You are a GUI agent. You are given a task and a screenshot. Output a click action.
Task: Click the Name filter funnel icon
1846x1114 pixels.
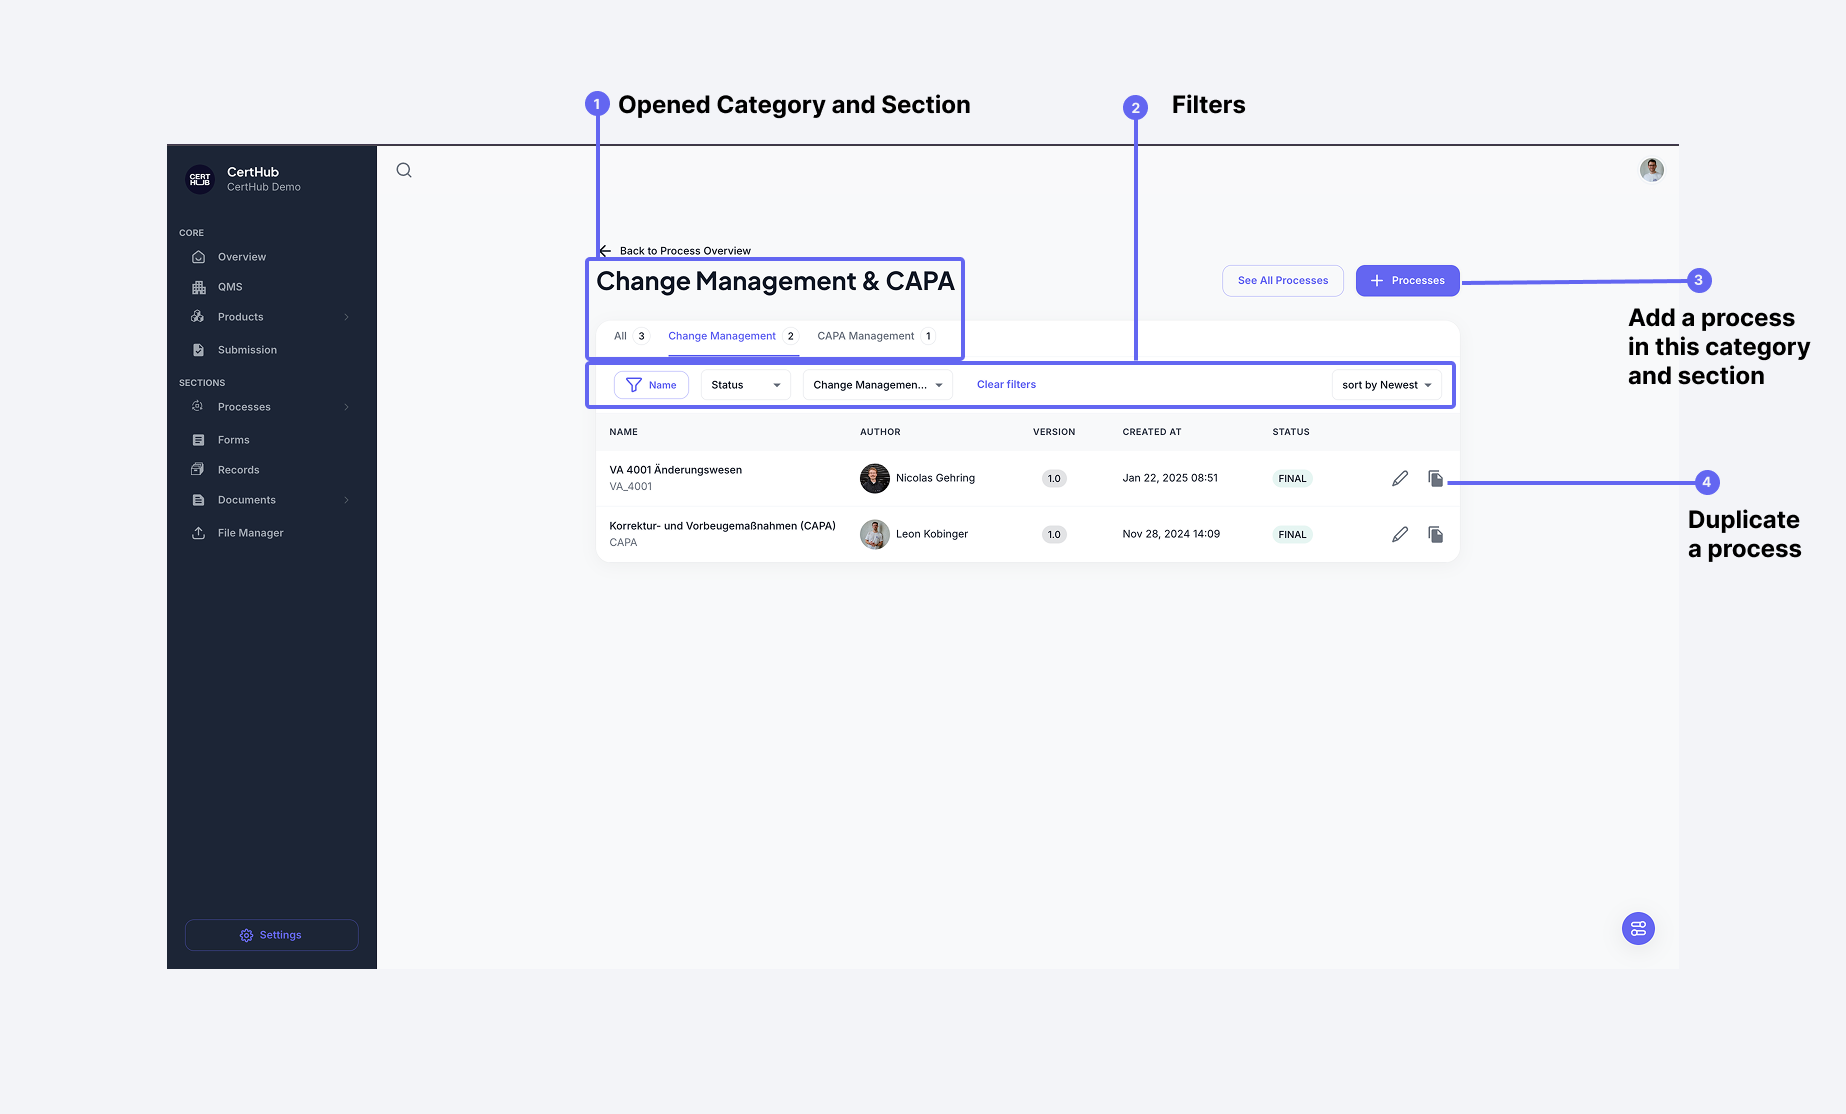(x=634, y=384)
